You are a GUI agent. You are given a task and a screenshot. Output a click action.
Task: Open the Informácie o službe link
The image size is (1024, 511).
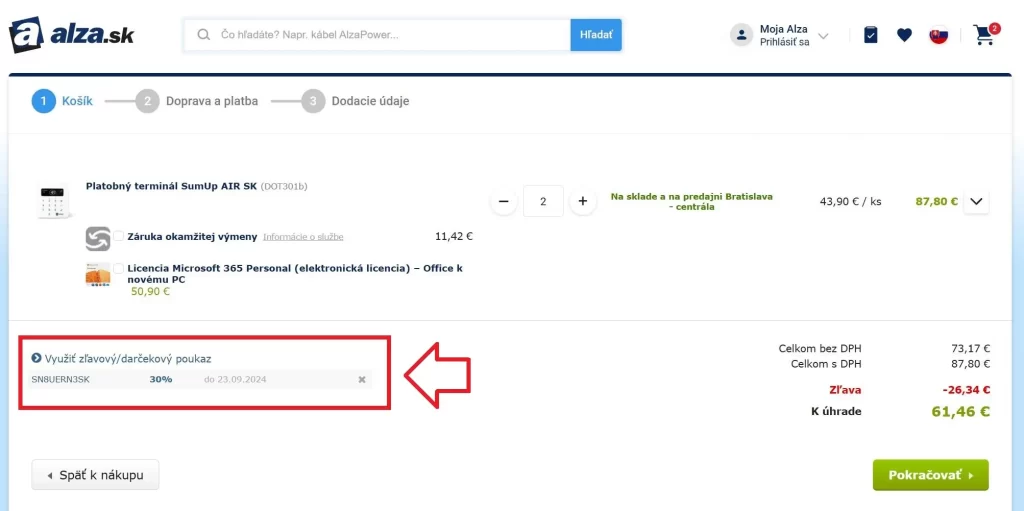coord(303,237)
